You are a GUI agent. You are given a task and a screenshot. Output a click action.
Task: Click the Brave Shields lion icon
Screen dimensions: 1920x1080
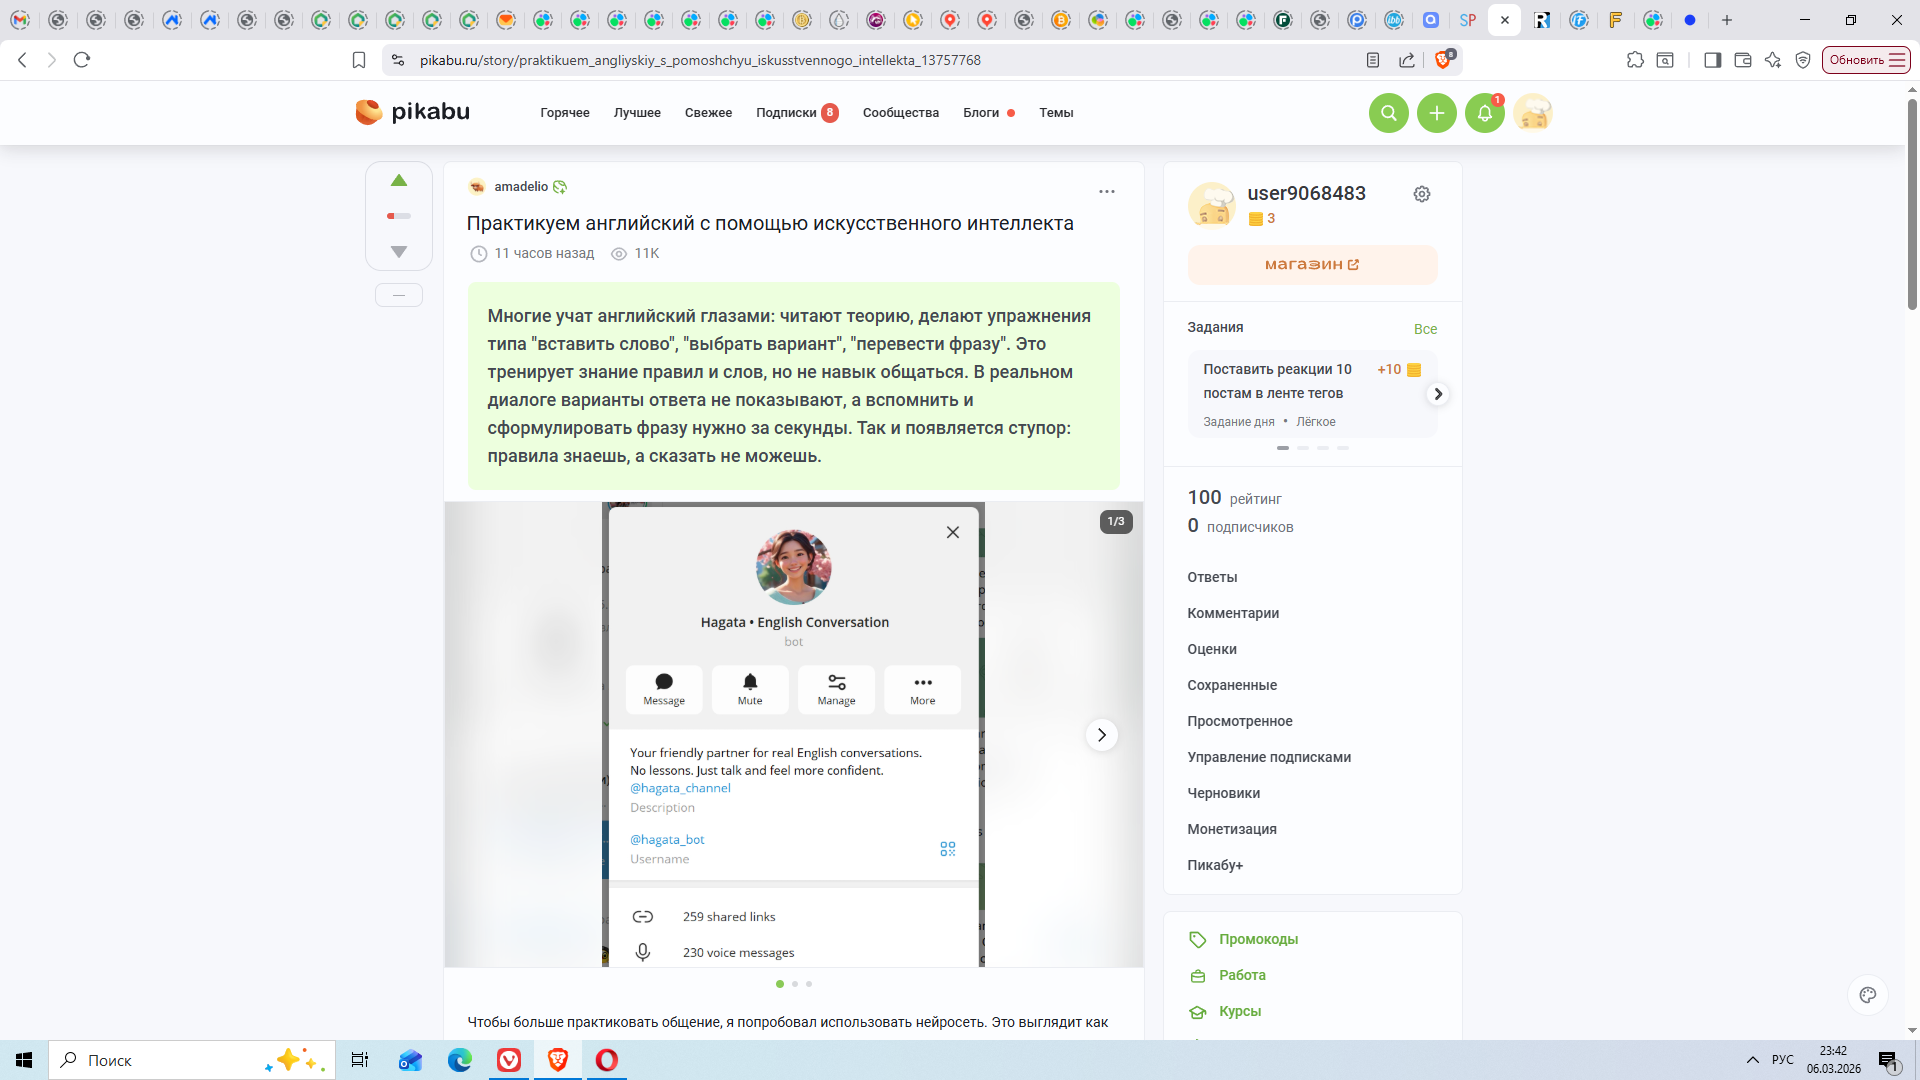pos(1443,60)
